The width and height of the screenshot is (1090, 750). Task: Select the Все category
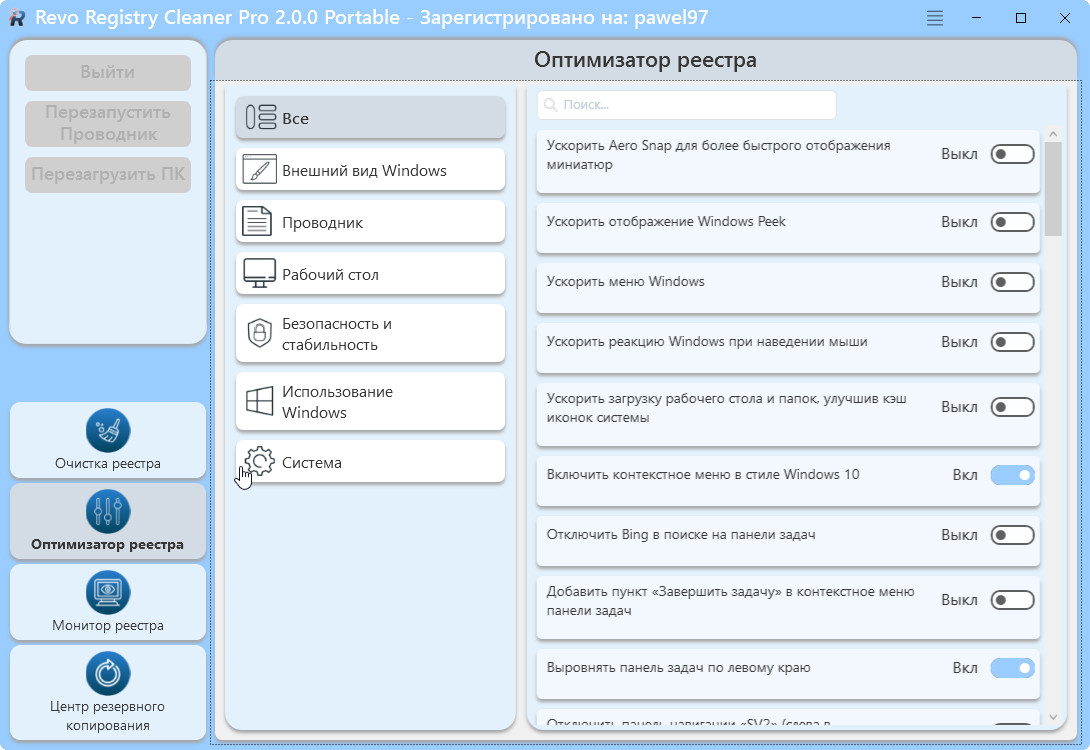[x=370, y=118]
